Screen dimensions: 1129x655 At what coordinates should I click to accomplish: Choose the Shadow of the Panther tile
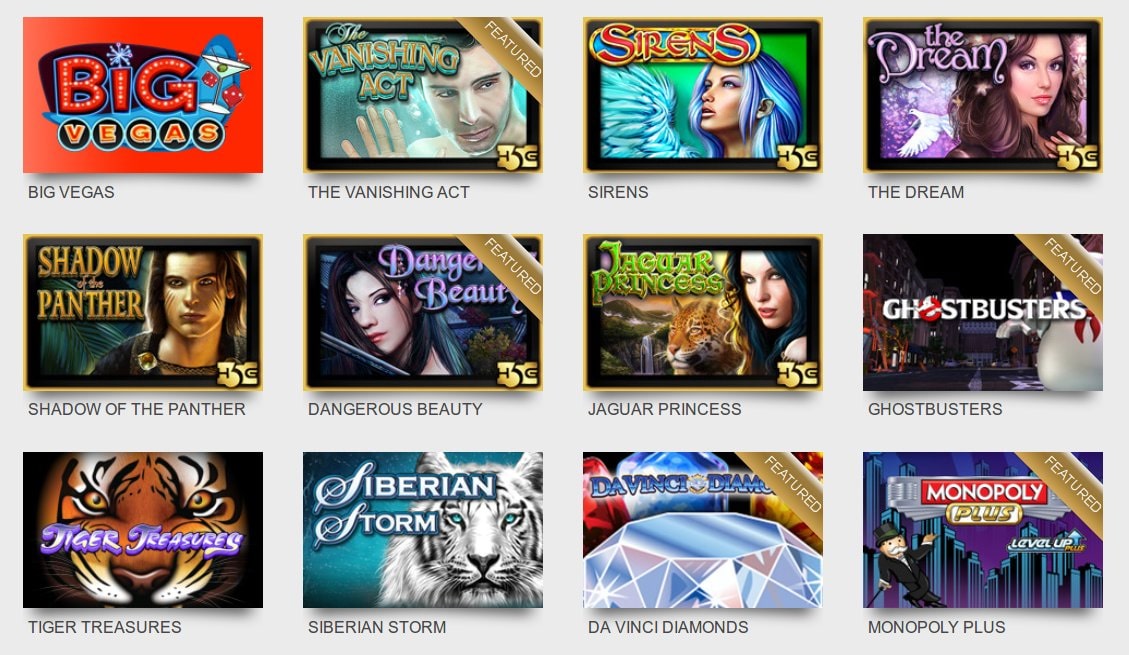[x=143, y=312]
